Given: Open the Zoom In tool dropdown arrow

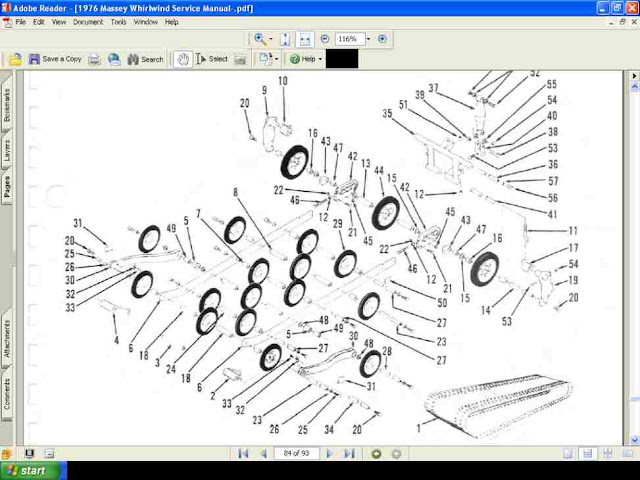Looking at the screenshot, I should tap(272, 39).
